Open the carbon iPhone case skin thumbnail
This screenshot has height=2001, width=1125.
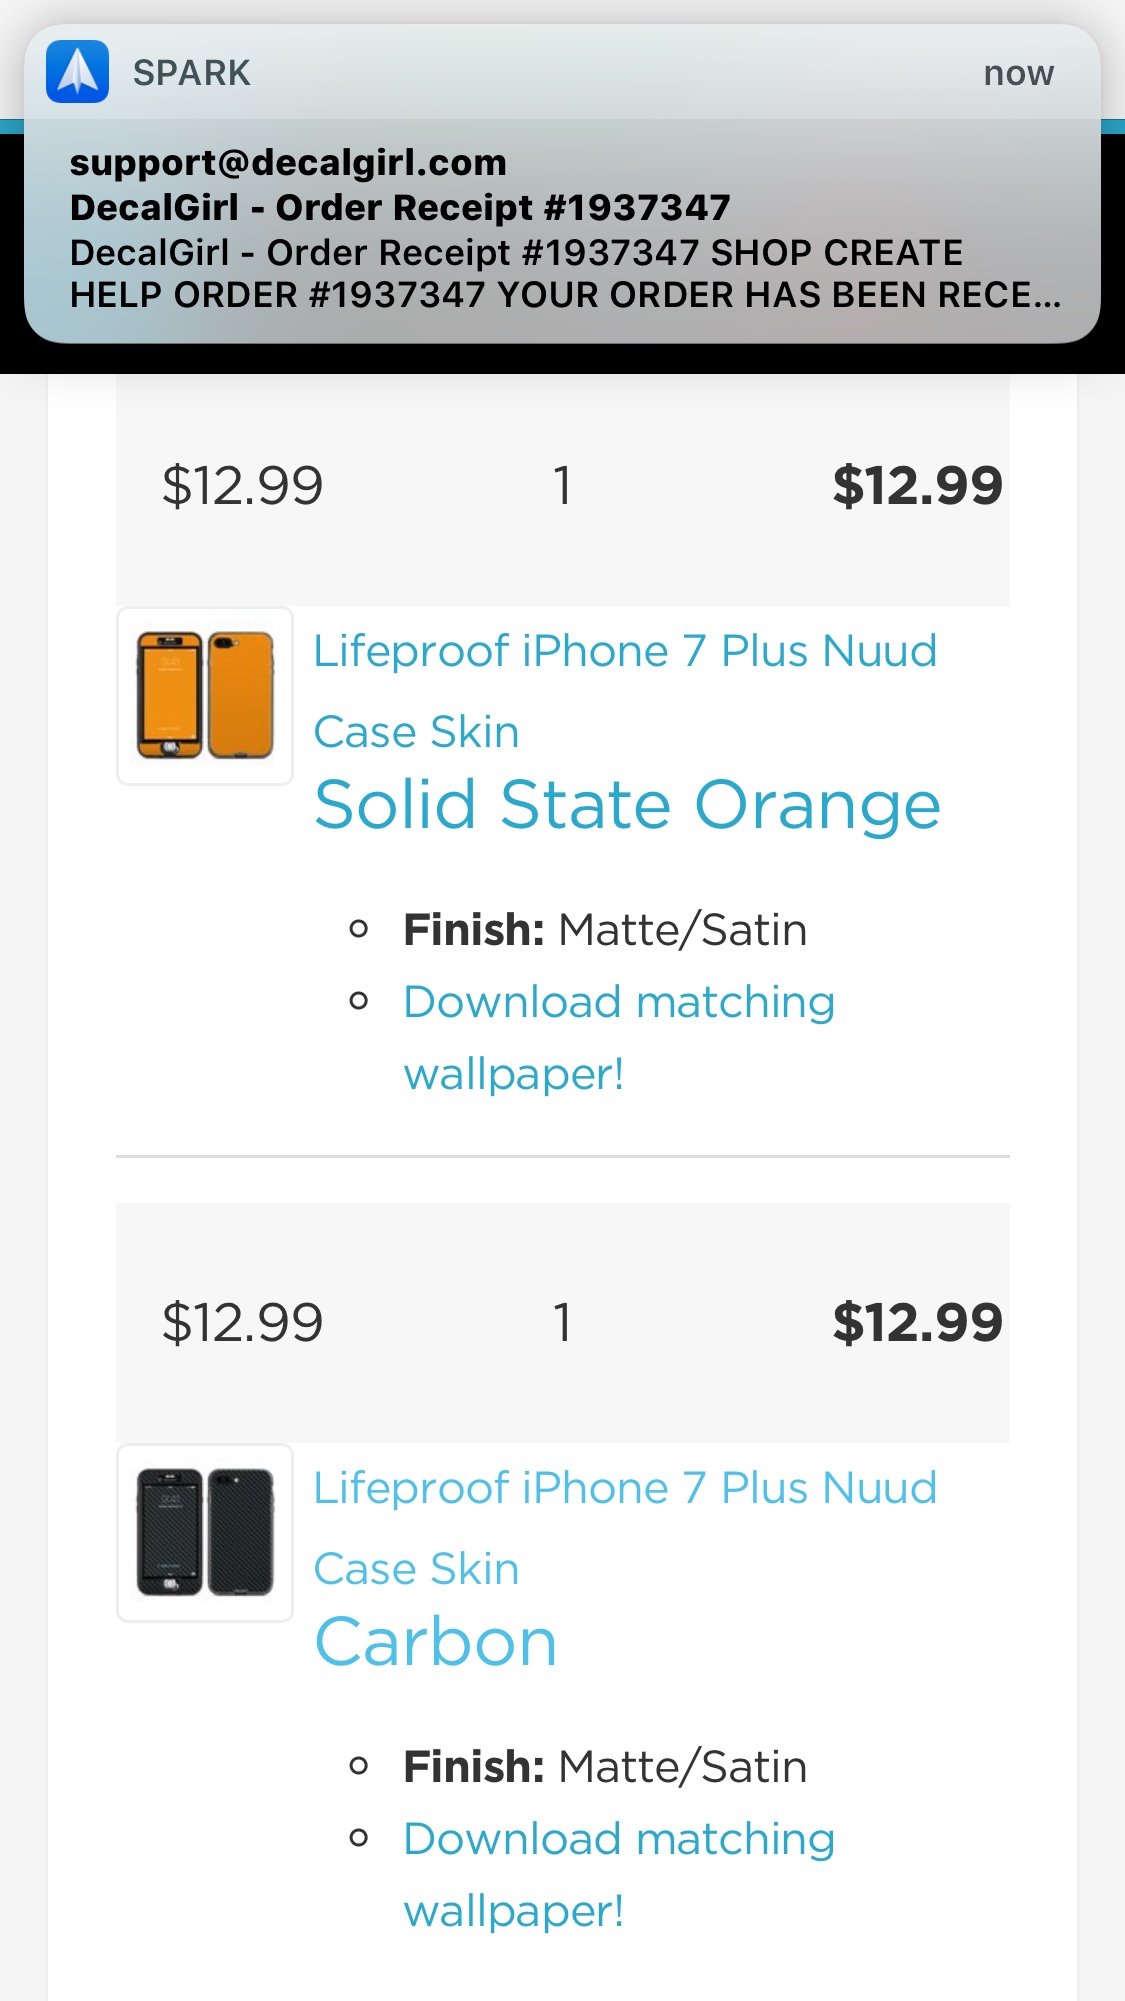[x=205, y=1533]
